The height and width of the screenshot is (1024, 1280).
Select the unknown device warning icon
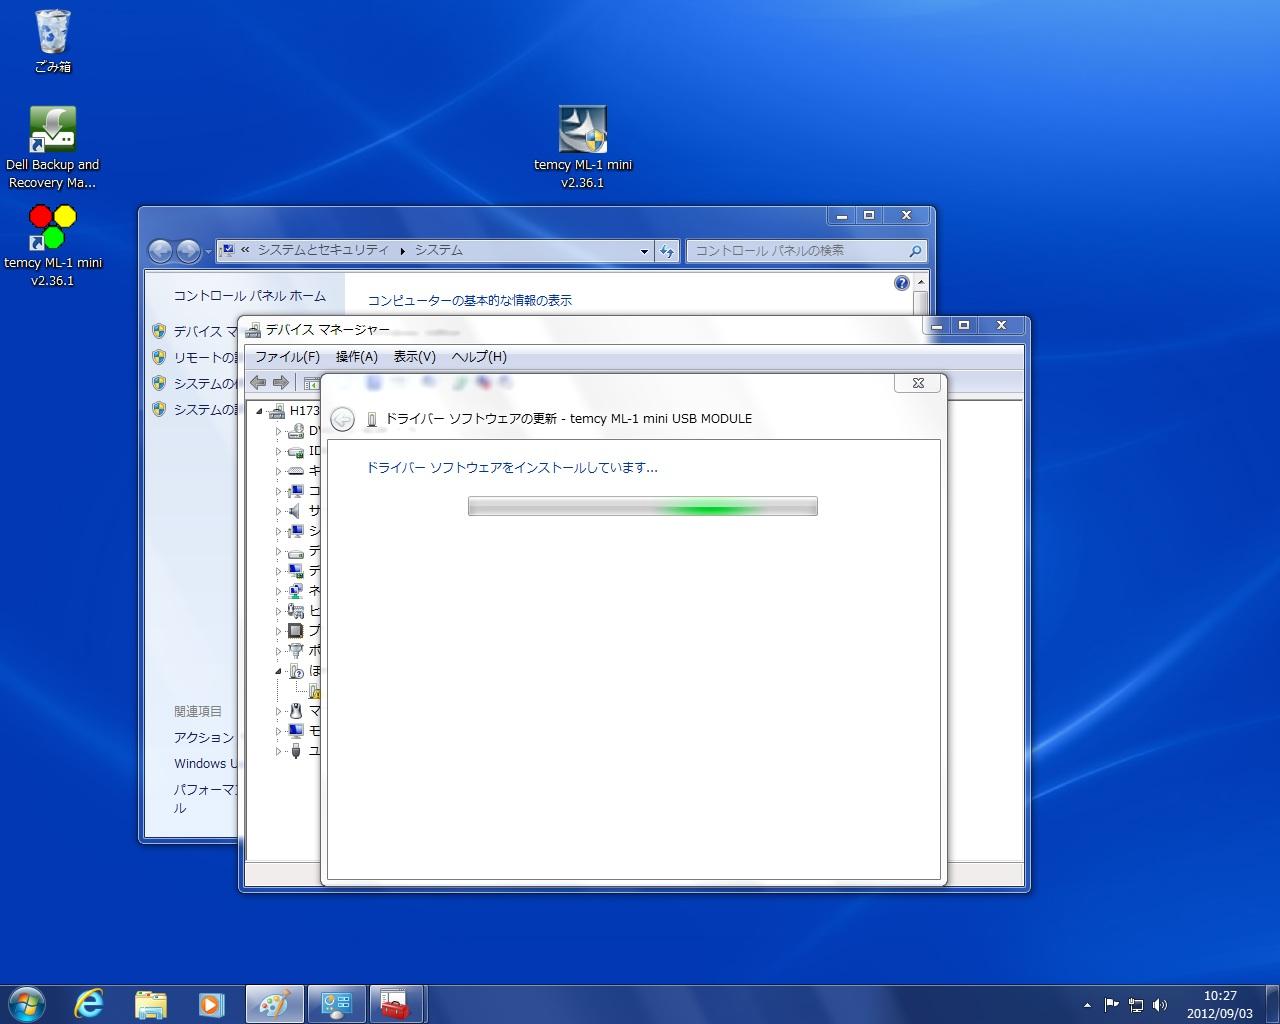[x=314, y=691]
